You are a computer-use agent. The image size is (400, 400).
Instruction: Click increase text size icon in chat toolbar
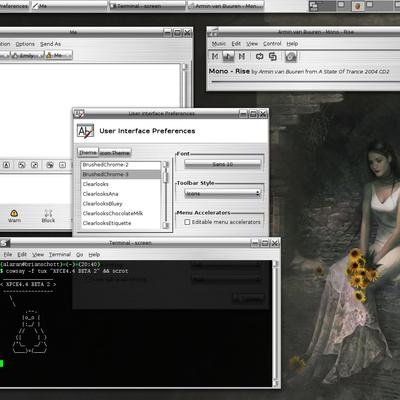click(34, 165)
